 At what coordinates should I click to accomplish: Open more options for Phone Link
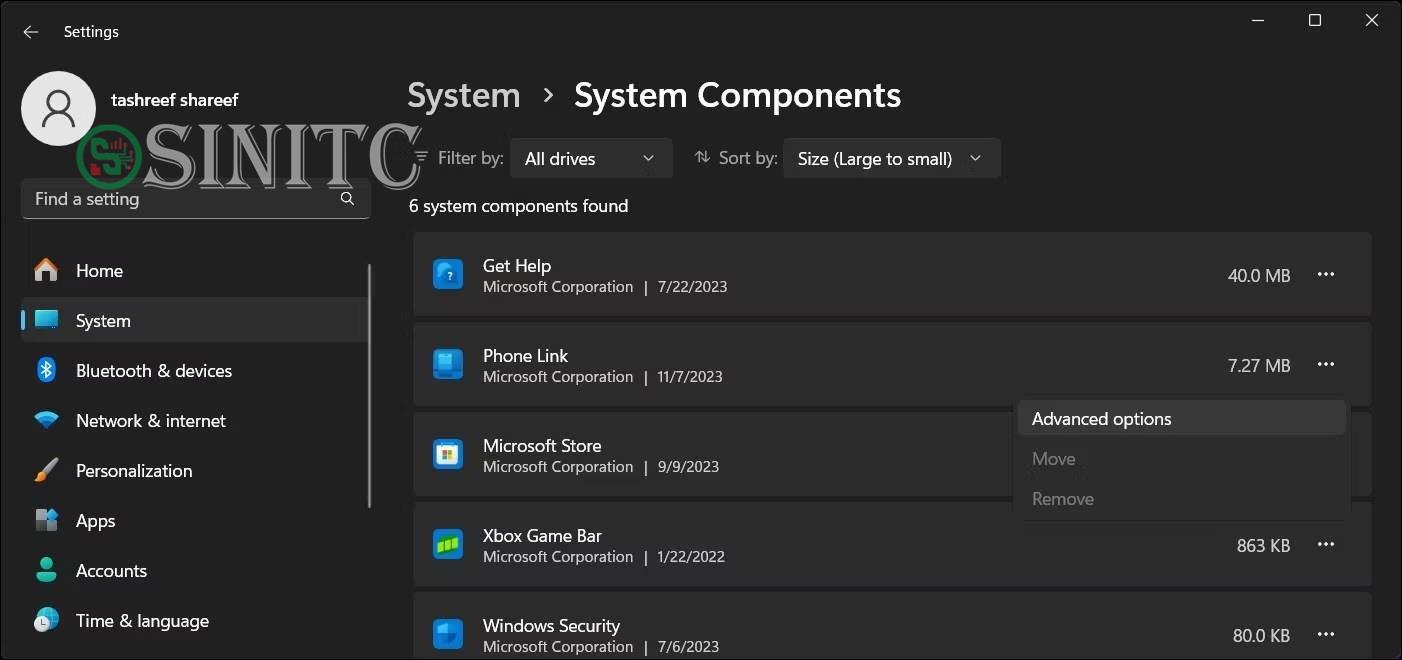click(1326, 365)
